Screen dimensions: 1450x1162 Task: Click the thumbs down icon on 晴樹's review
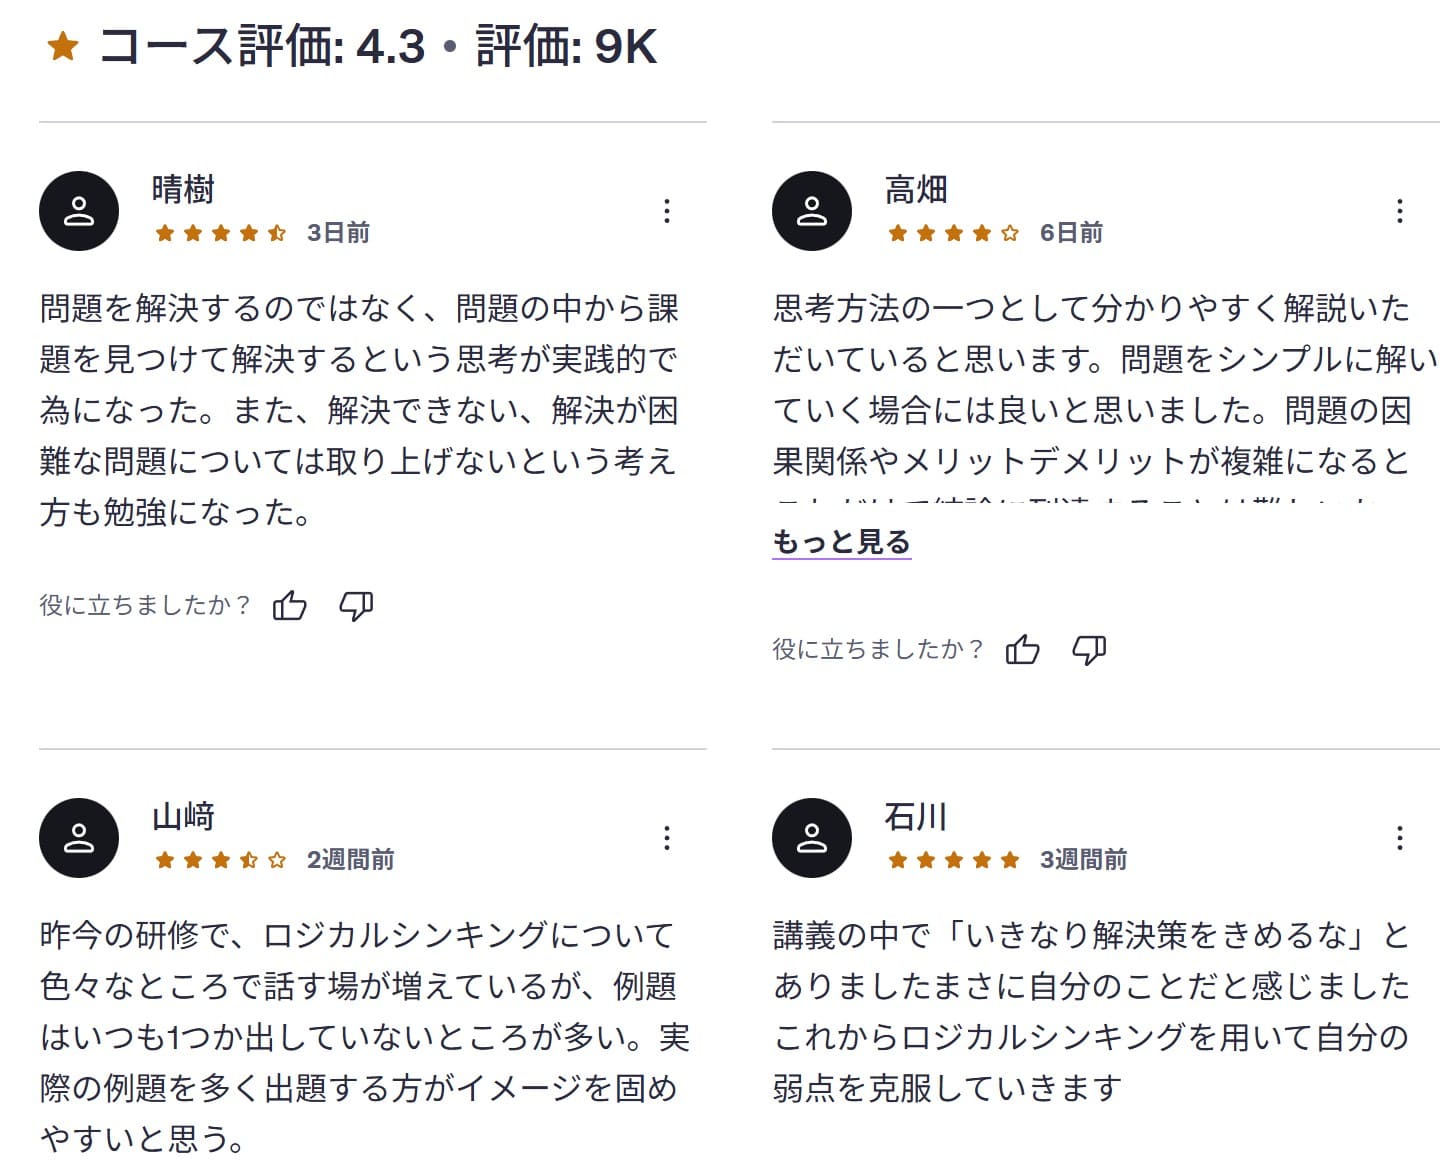(x=357, y=604)
